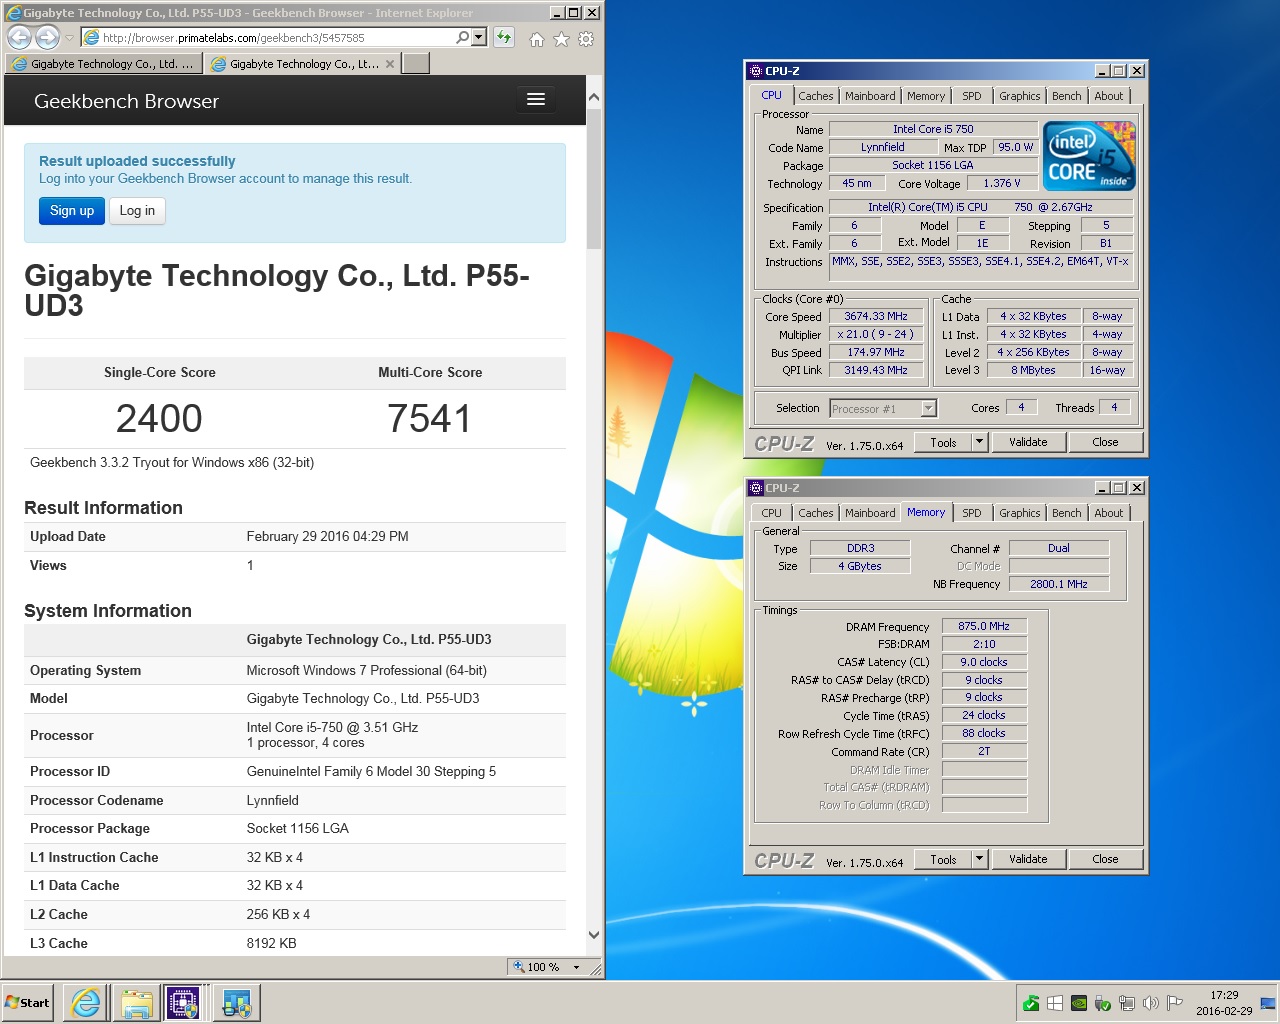Image resolution: width=1280 pixels, height=1024 pixels.
Task: Toggle the Geekbench Browser hamburger menu
Action: [536, 99]
